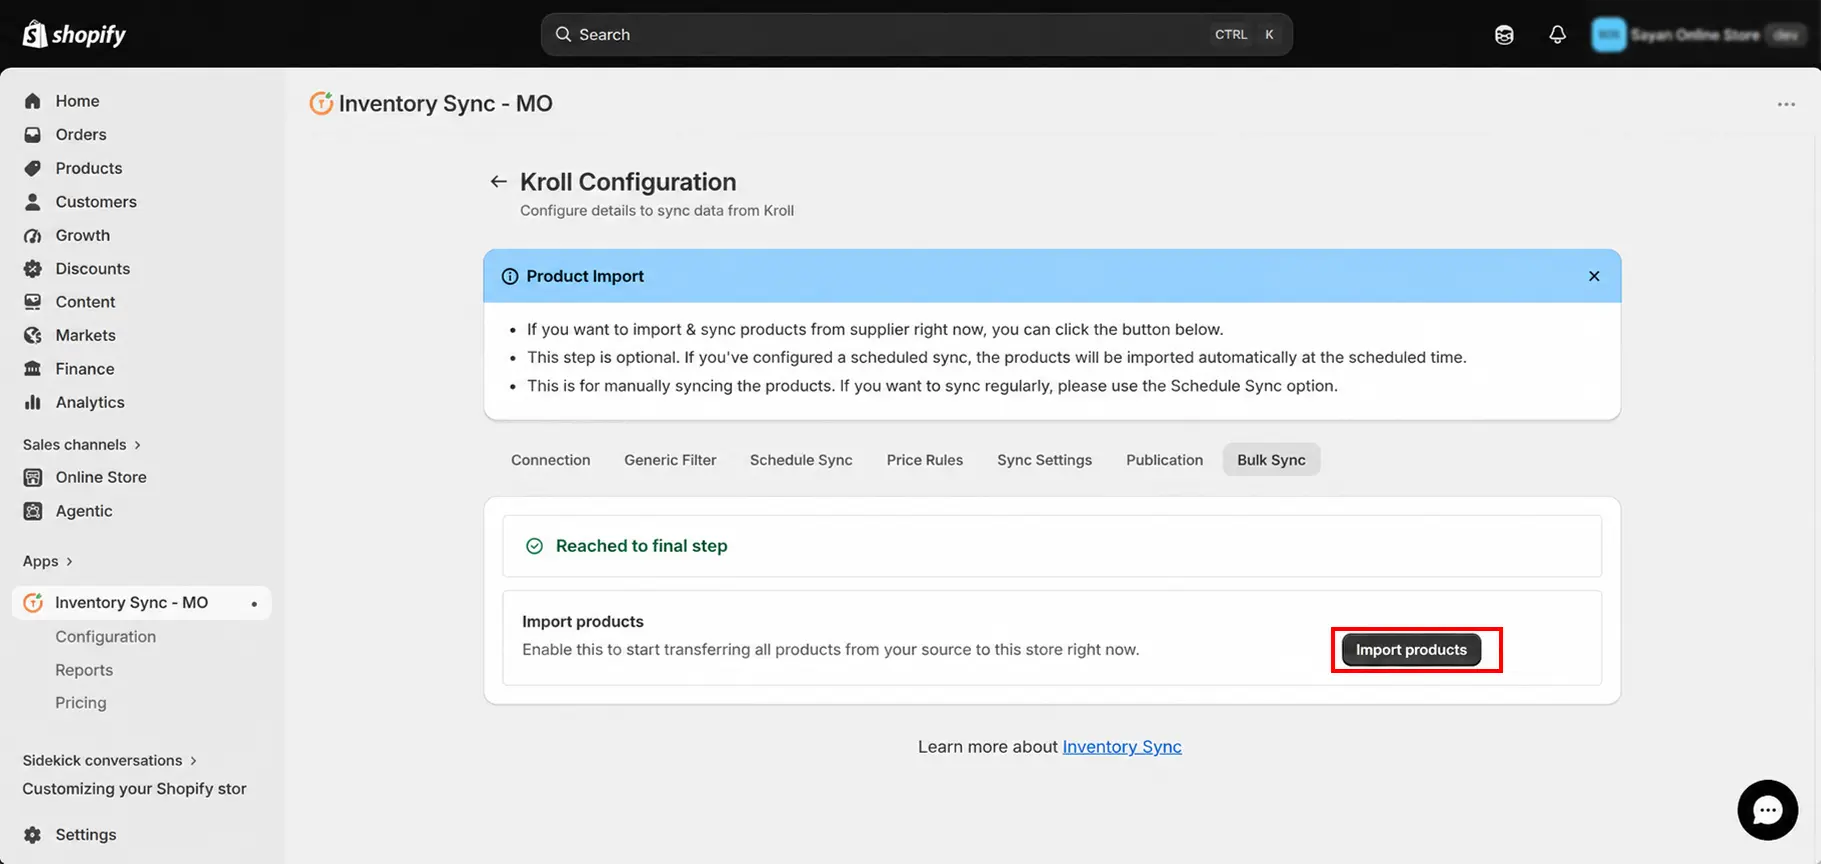Select the Products tag icon

33,168
